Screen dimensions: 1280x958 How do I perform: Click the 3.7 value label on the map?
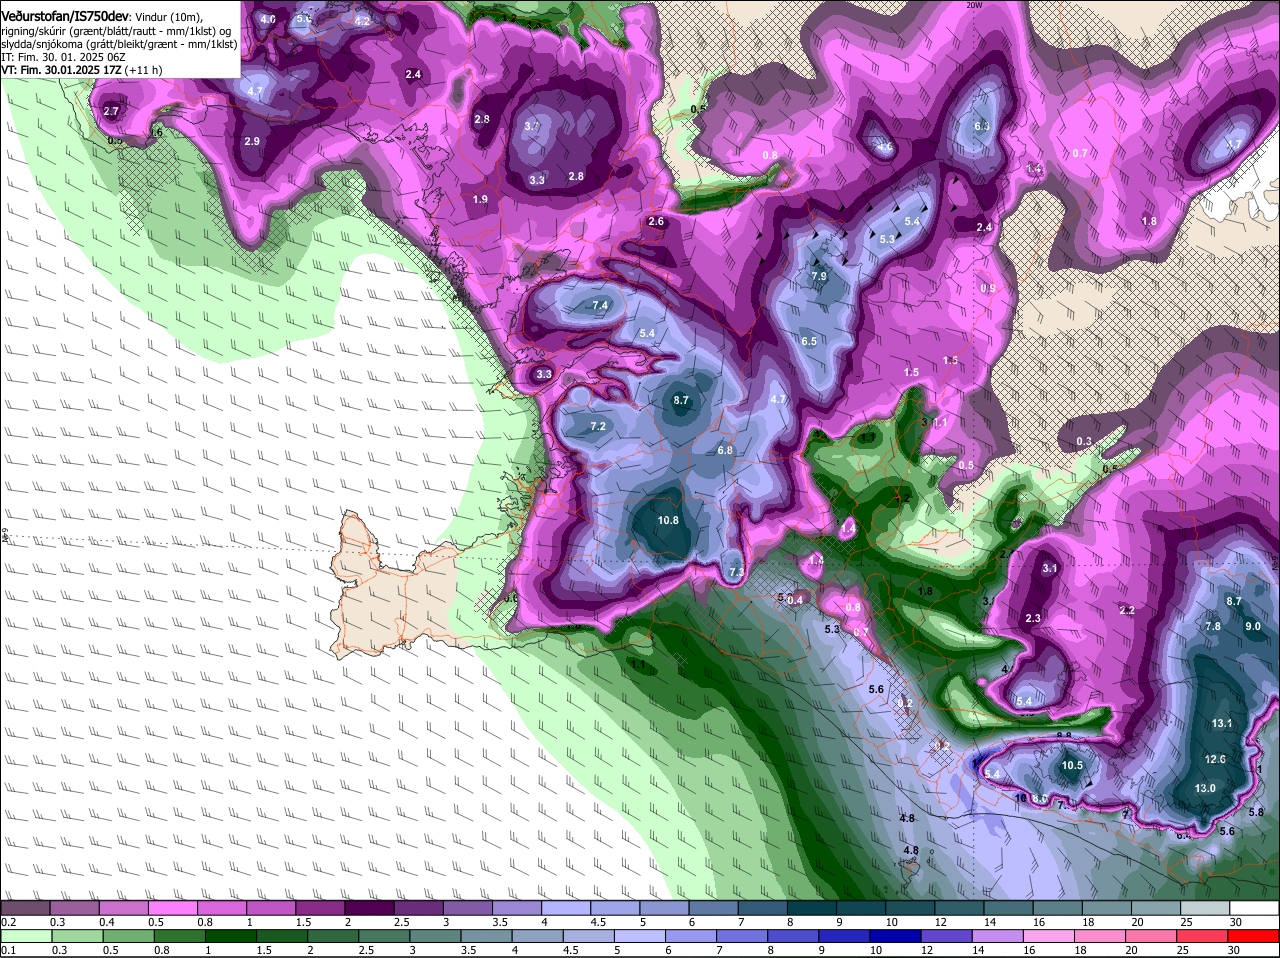[532, 126]
